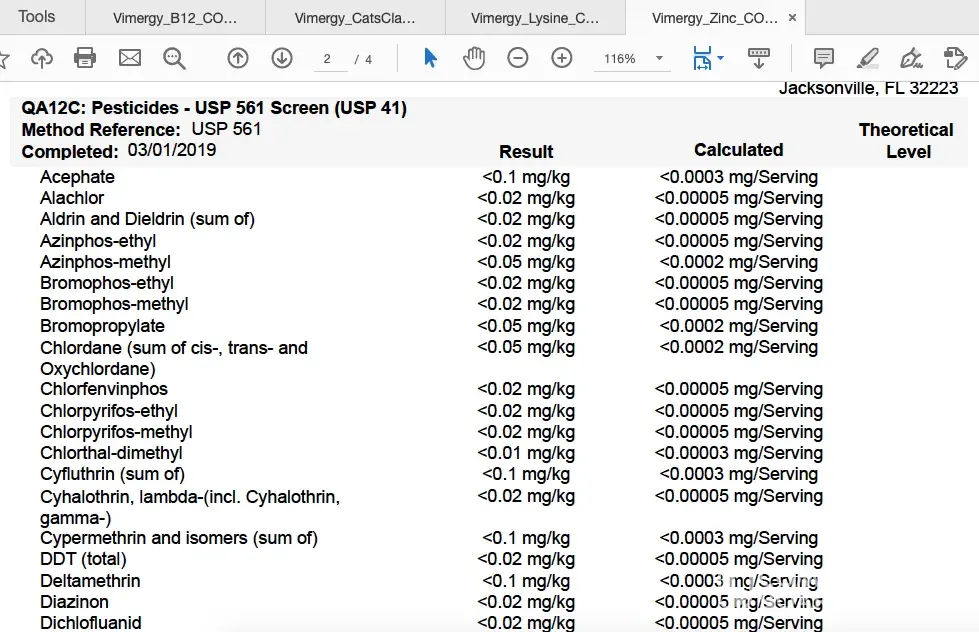
Task: Go to previous page arrow
Action: [238, 59]
